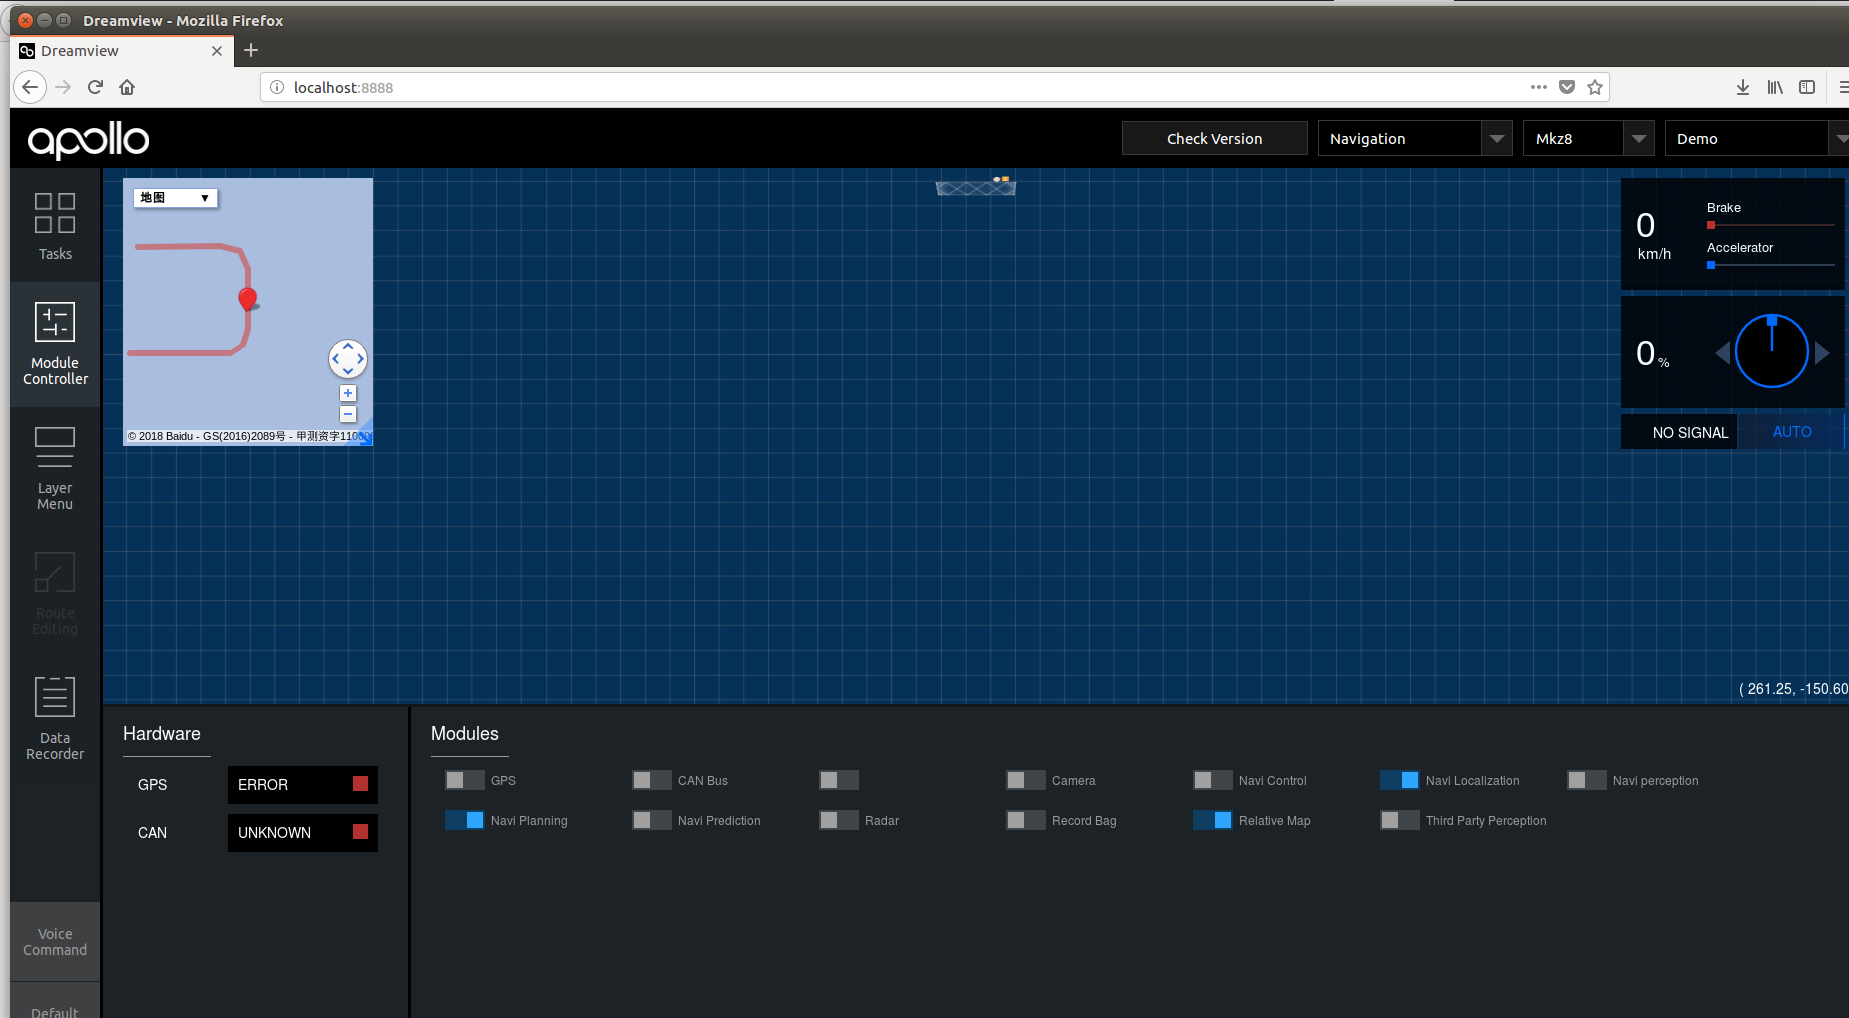Expand the Mkz8 vehicle dropdown
Viewport: 1849px width, 1018px height.
[1587, 138]
